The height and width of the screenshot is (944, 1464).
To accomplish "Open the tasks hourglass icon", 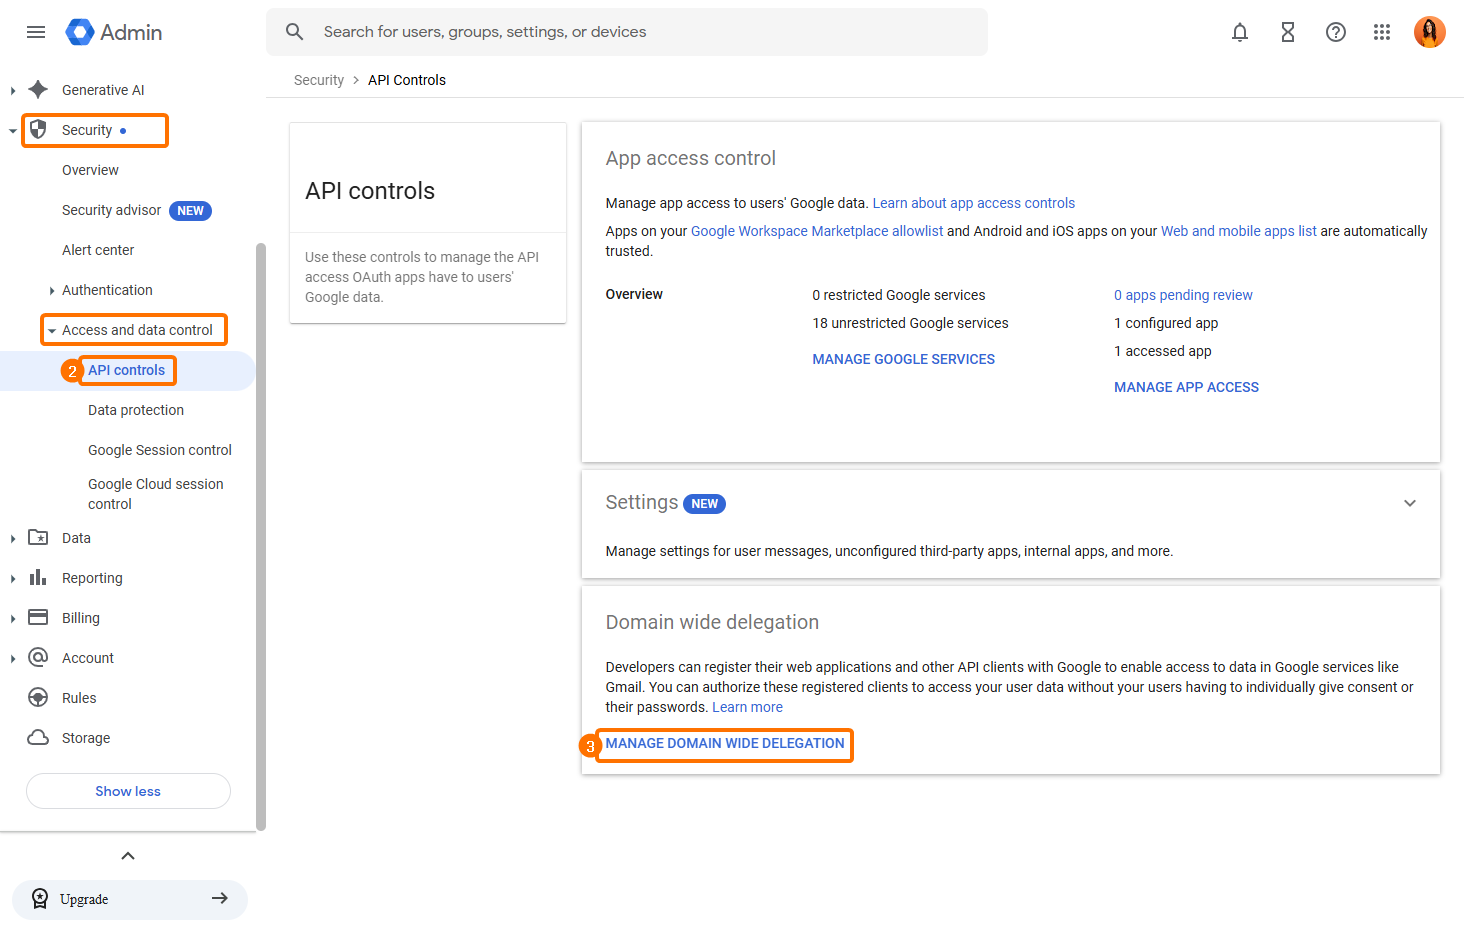I will coord(1288,32).
